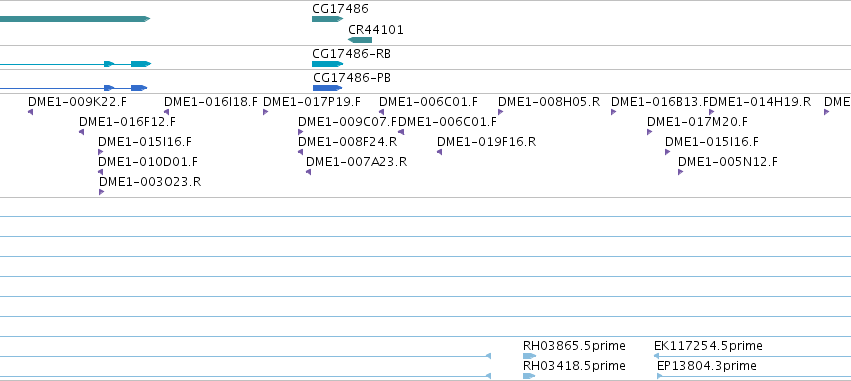Click the DME1-007A23.R marker triangle
This screenshot has width=851, height=381.
(x=309, y=172)
